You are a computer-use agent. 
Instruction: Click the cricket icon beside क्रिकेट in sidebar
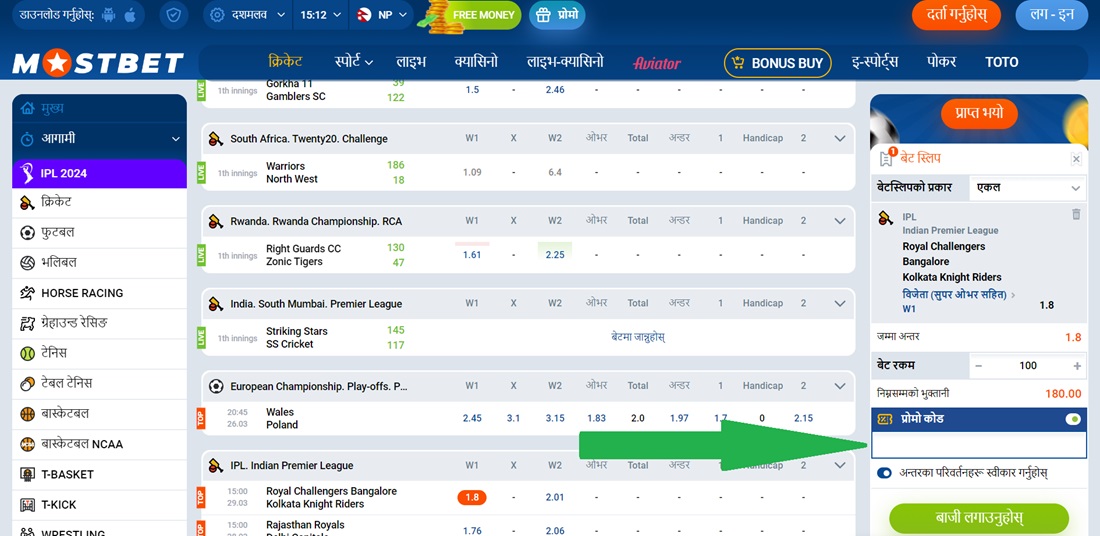27,203
